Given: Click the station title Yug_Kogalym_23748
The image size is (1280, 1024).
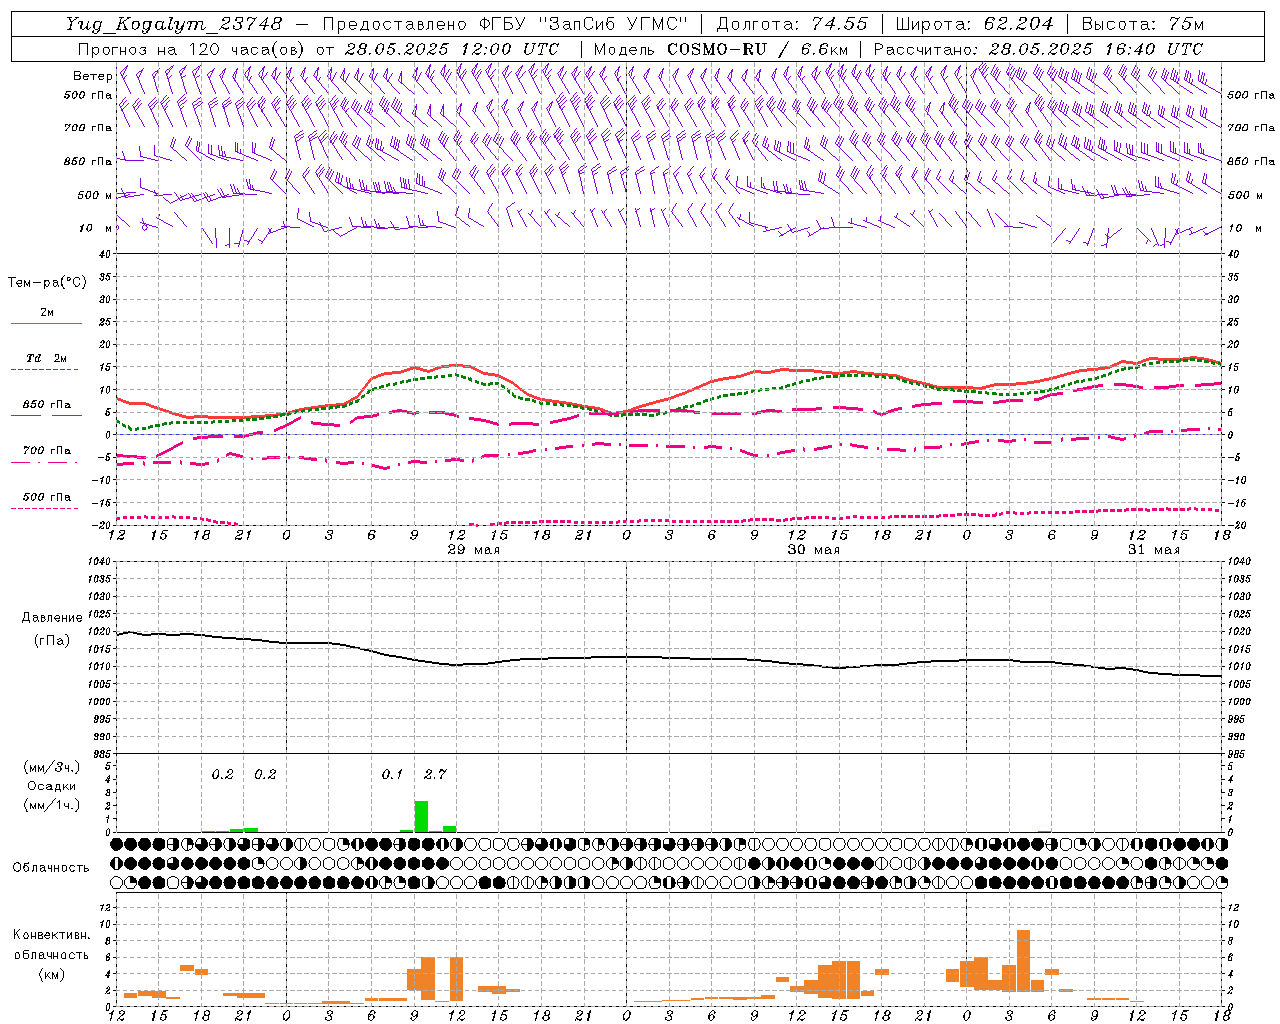Looking at the screenshot, I should (x=174, y=24).
